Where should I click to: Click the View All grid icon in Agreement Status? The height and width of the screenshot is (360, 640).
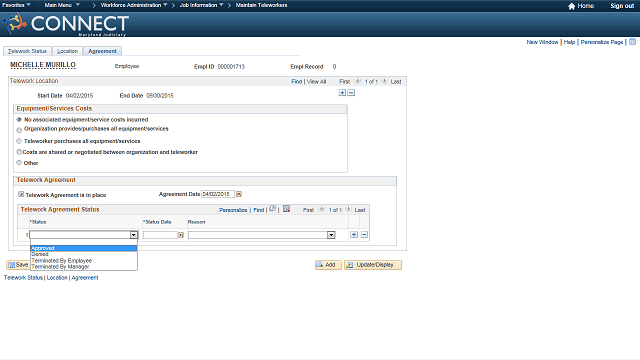(273, 209)
